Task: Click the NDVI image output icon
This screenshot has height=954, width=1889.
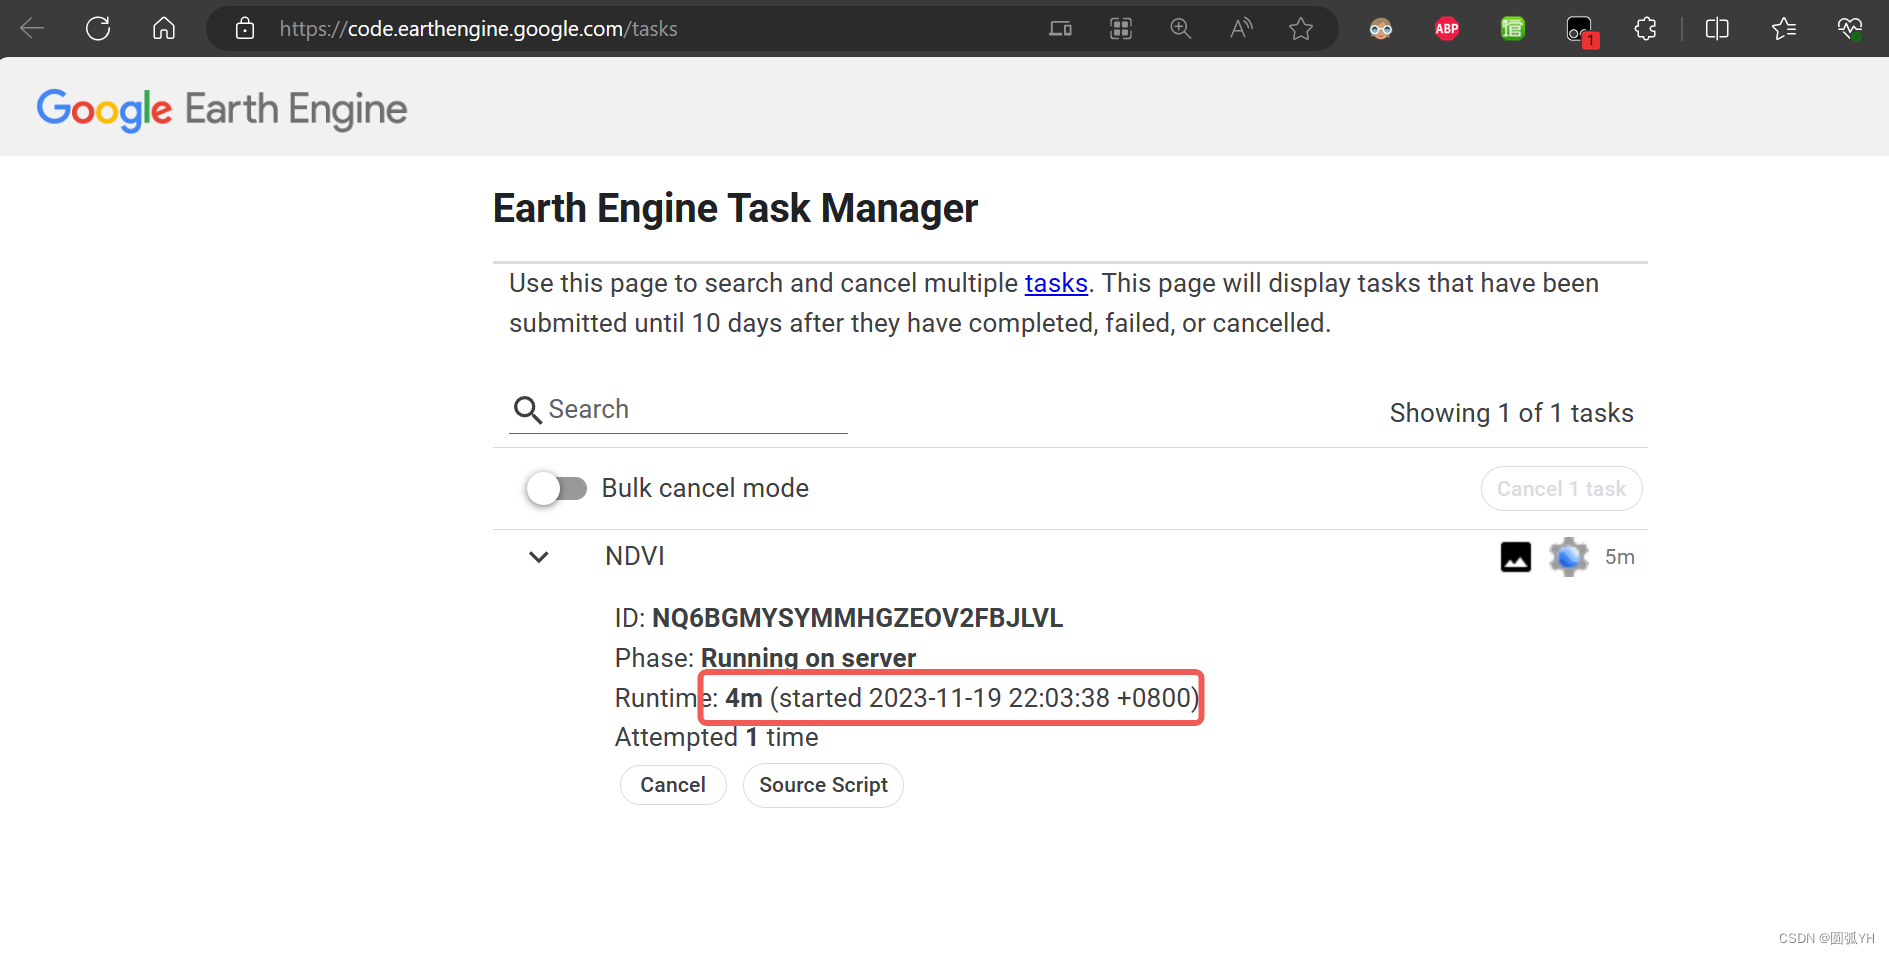Action: click(1515, 557)
